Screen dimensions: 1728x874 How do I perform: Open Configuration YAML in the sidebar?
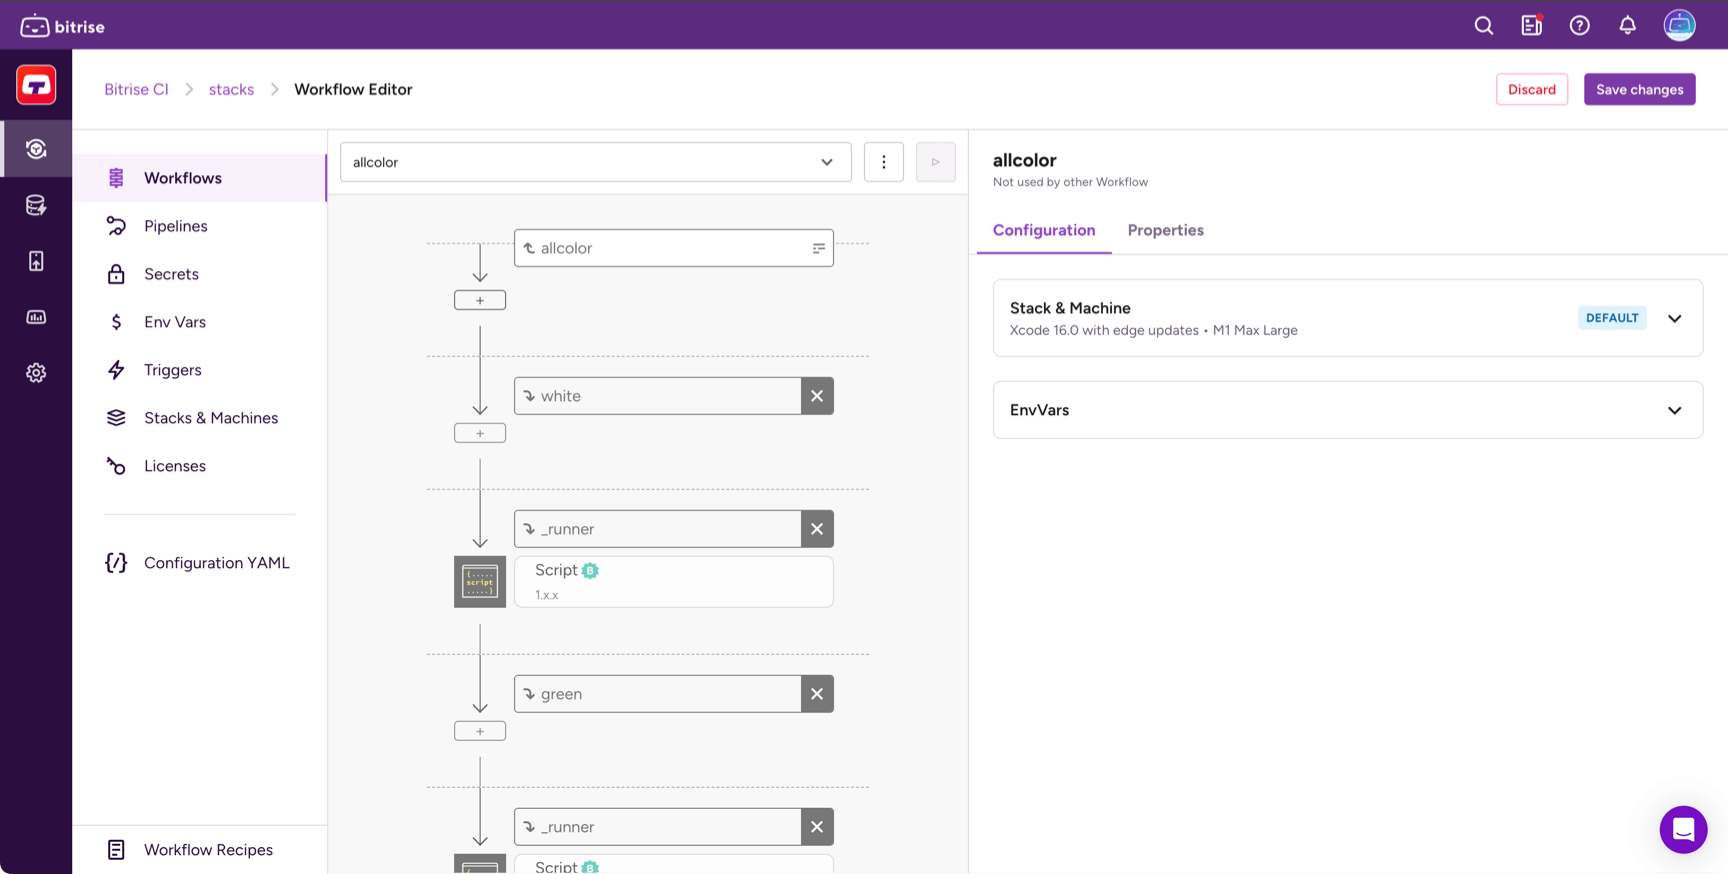pos(200,563)
